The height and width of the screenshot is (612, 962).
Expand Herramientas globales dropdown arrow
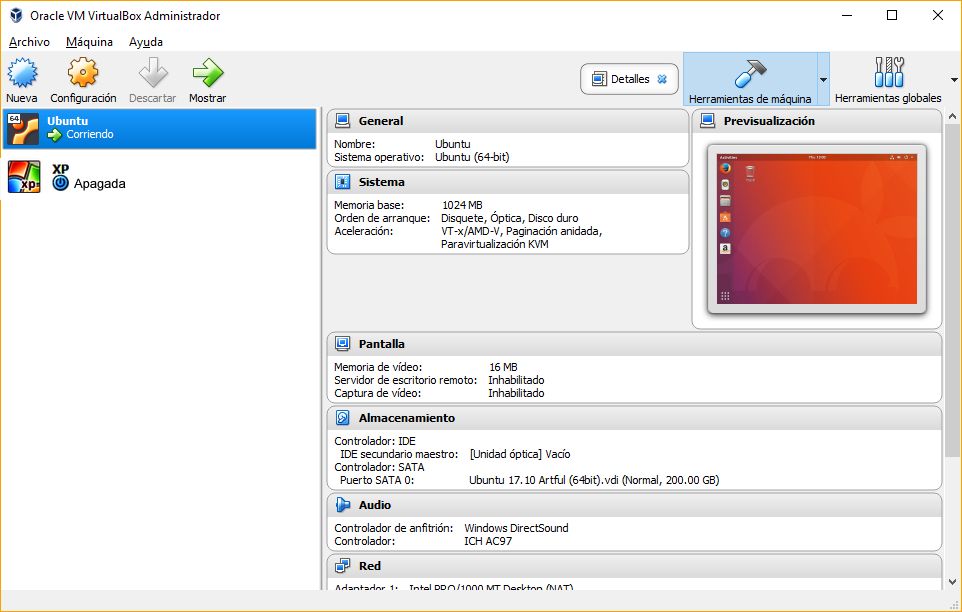tap(954, 80)
